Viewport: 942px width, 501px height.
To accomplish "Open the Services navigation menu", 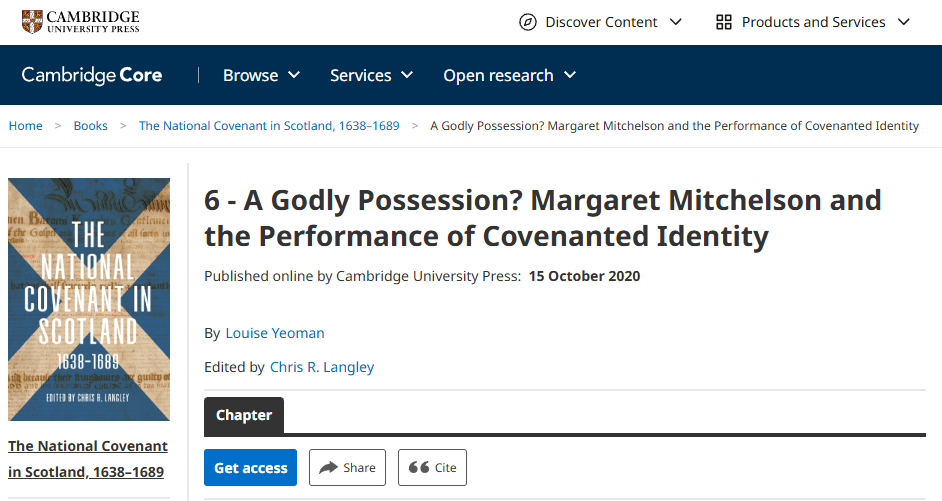I will click(371, 75).
